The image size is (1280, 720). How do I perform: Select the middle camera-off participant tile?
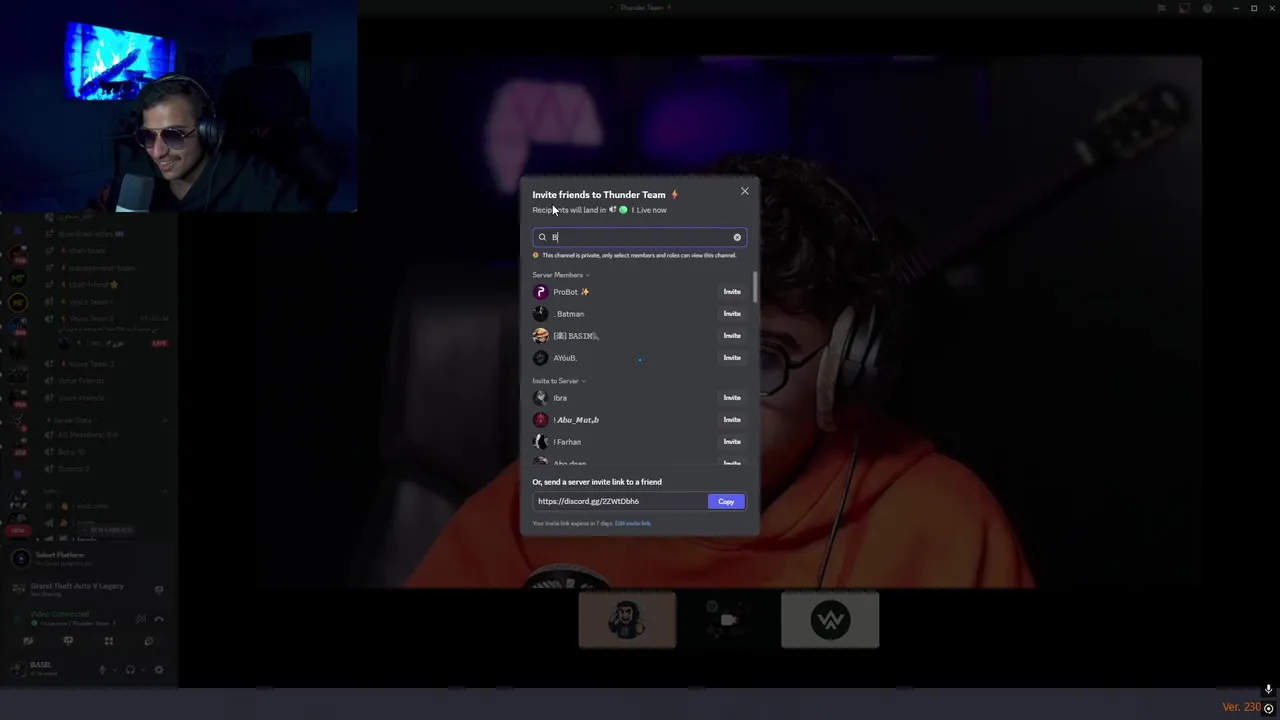728,620
